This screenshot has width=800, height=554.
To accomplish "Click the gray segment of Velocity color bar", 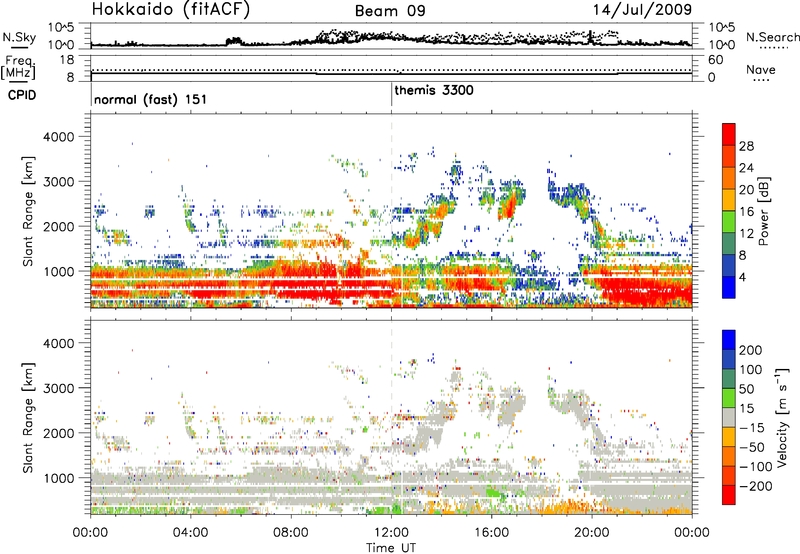I will [x=729, y=417].
